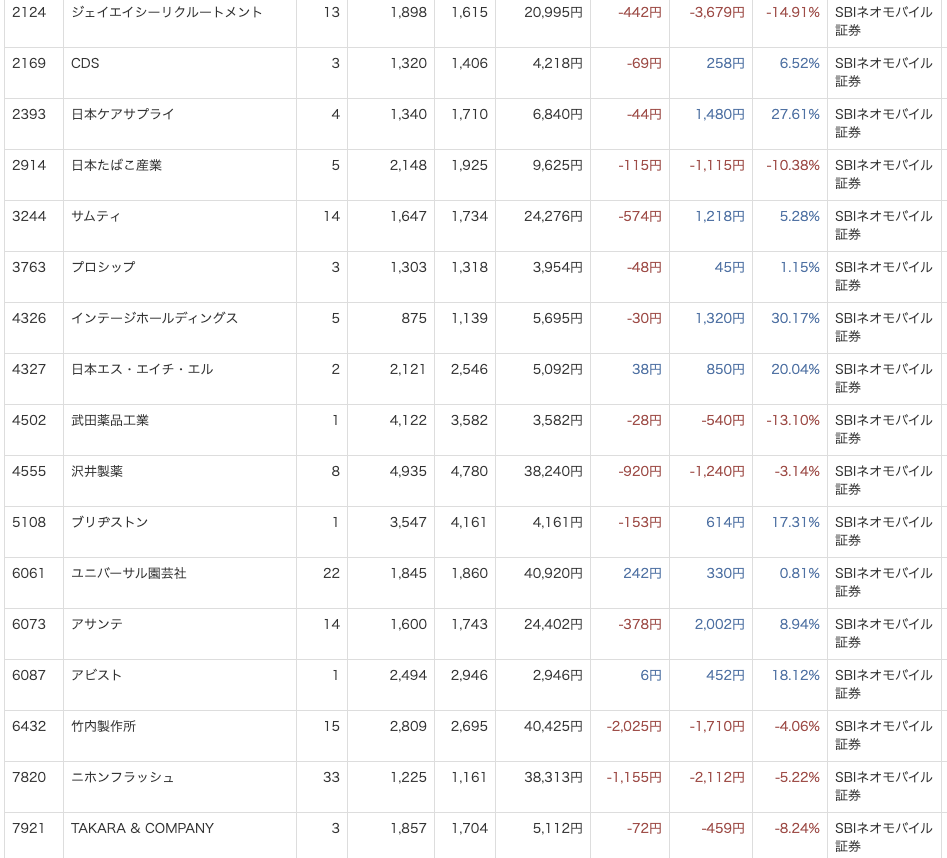Select SBIネオモバイル証券 in the 6432 row
947x858 pixels.
click(x=884, y=735)
